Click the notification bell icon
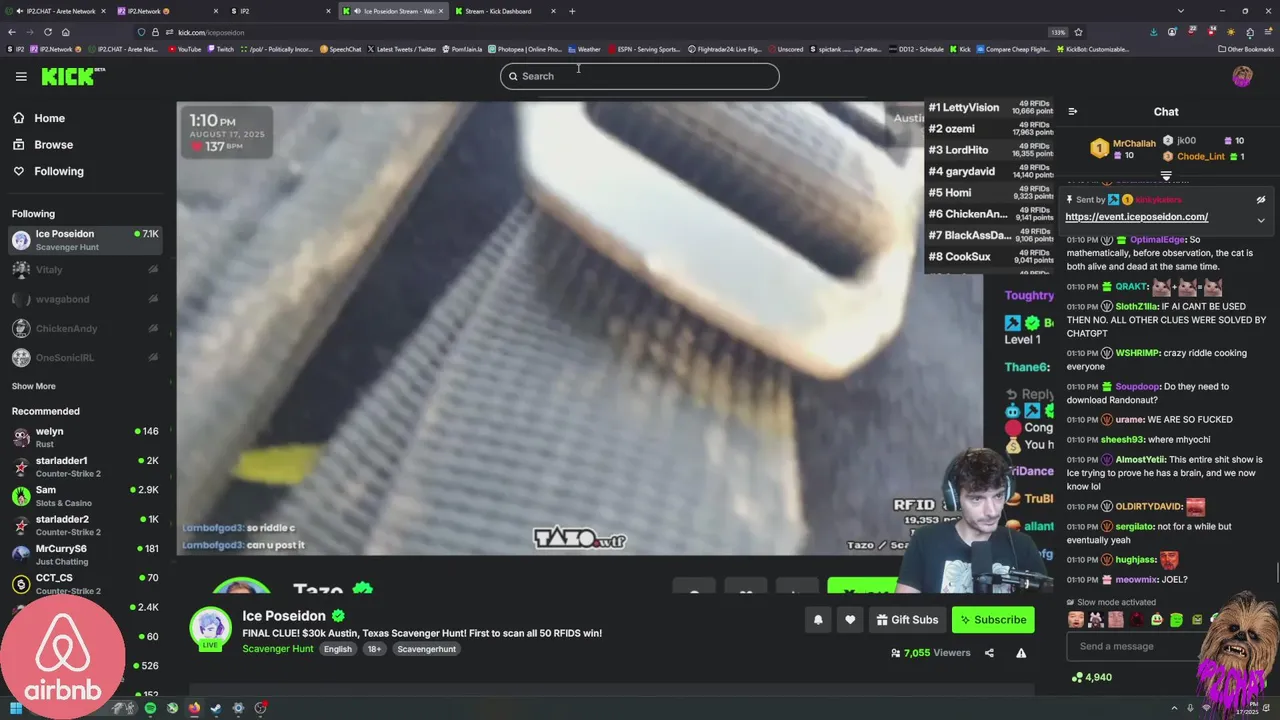 pyautogui.click(x=818, y=620)
